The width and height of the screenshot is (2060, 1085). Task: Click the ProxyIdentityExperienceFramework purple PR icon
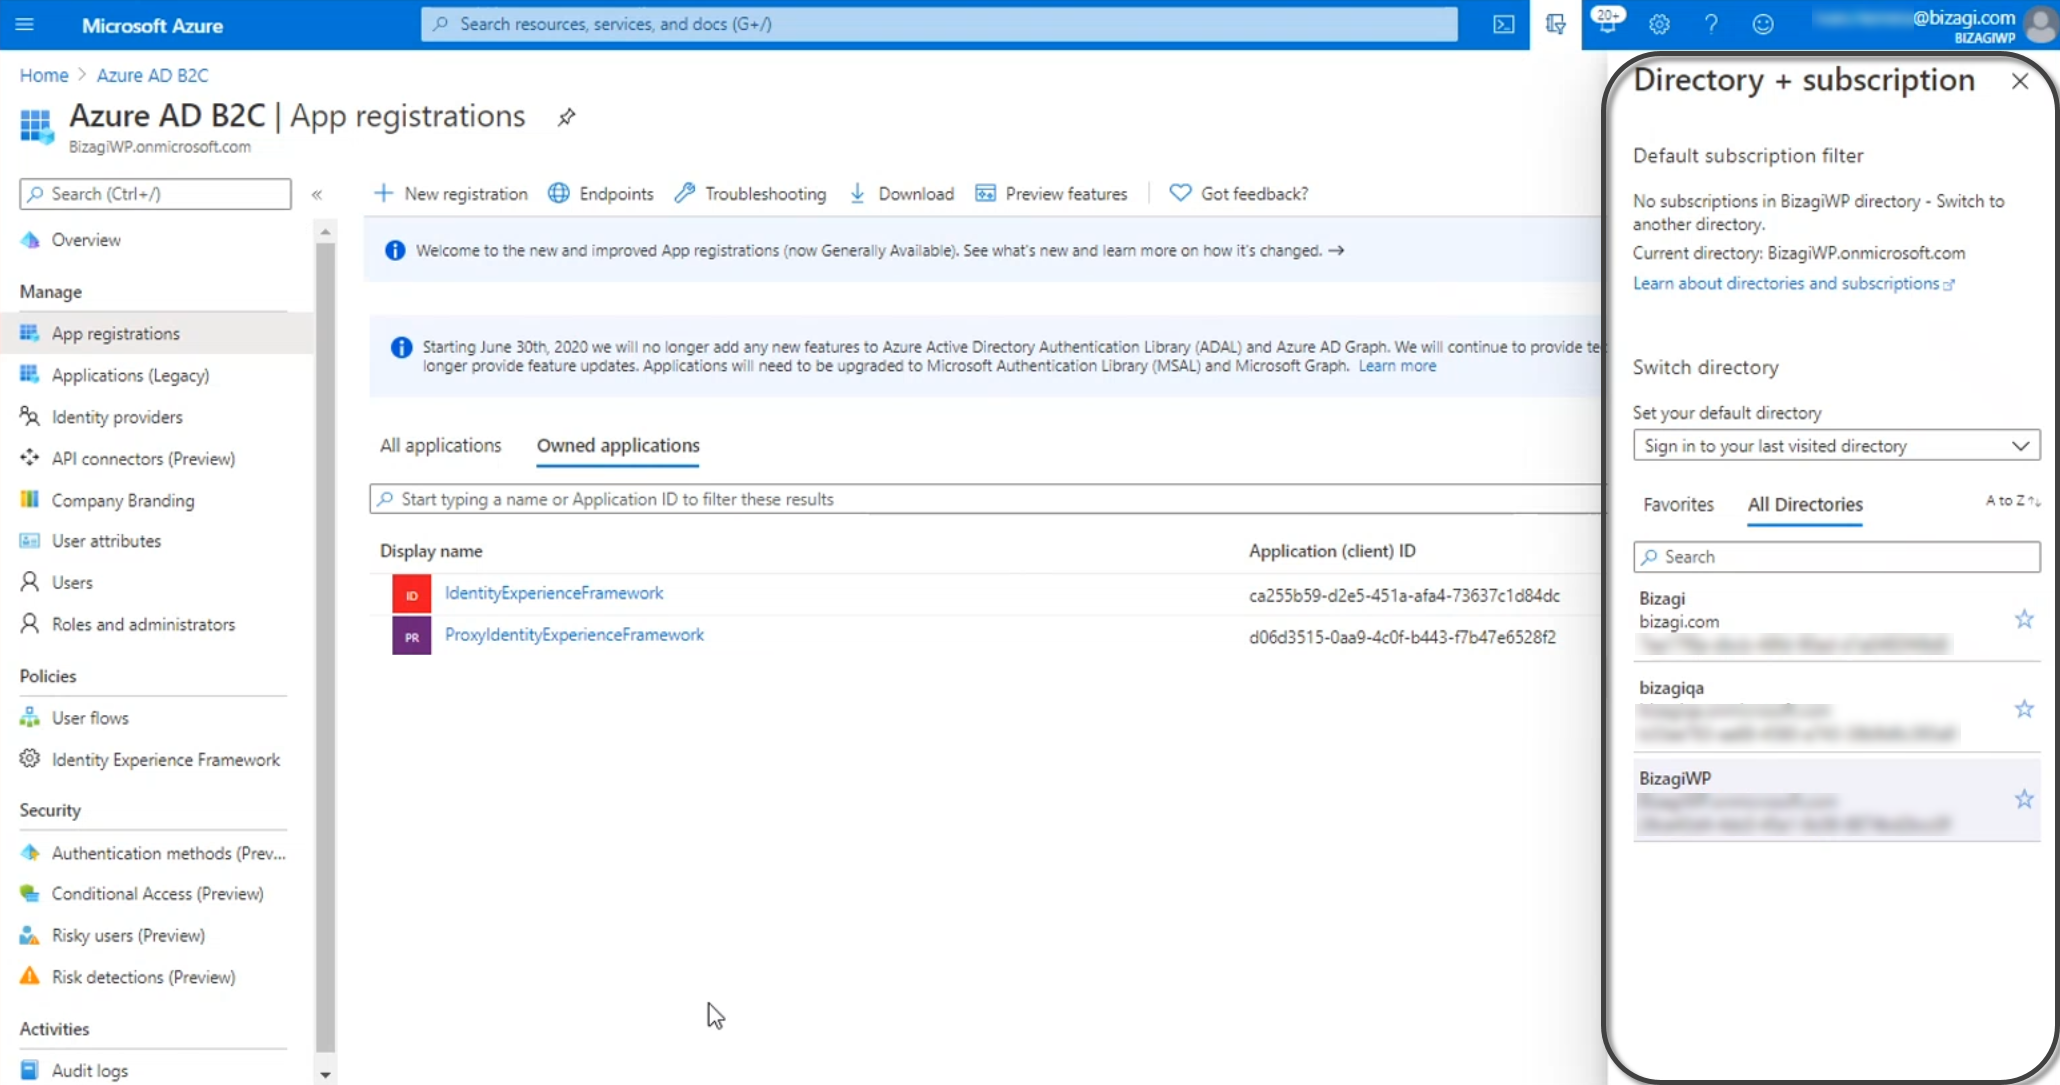[411, 636]
